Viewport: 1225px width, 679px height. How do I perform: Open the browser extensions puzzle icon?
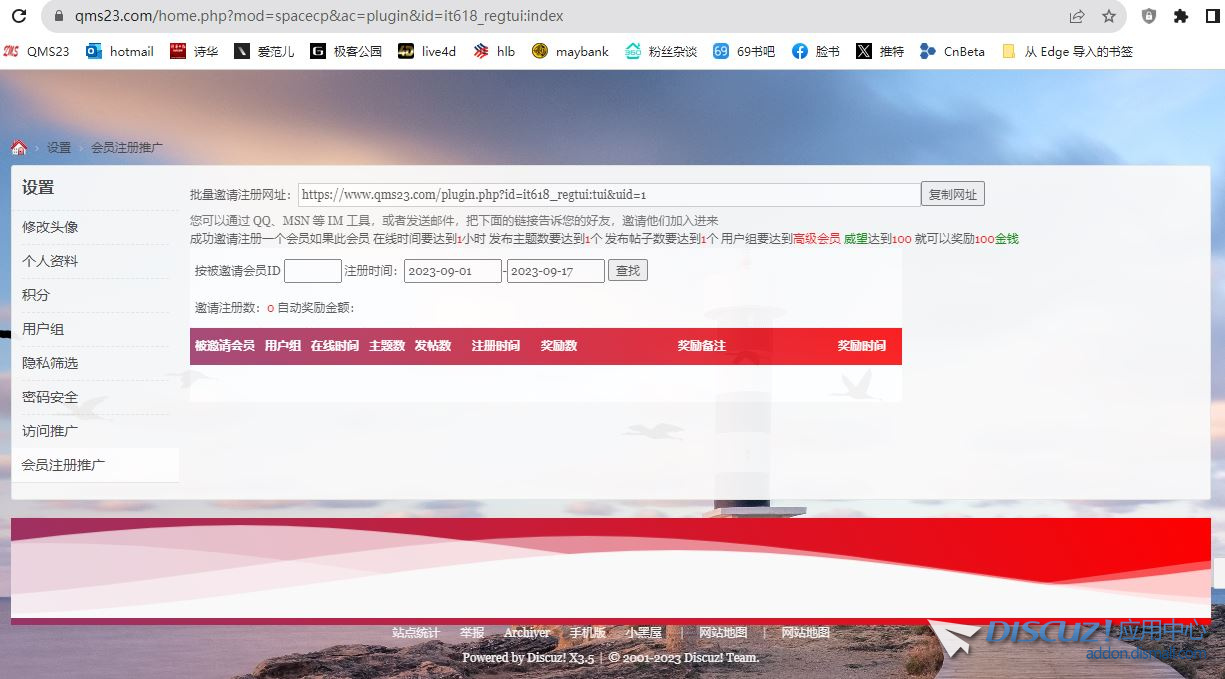1181,16
